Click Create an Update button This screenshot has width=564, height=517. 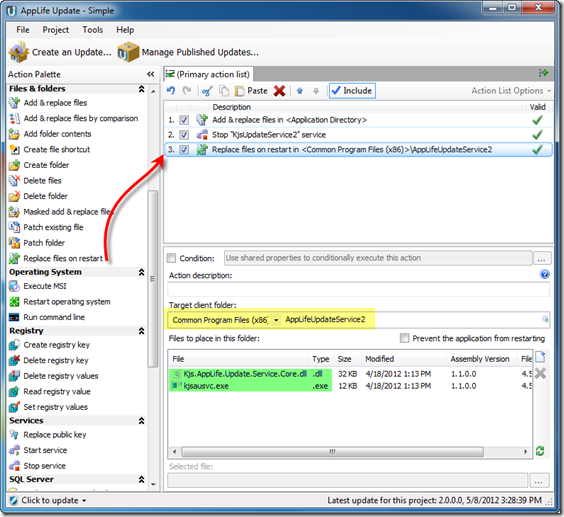tap(60, 52)
